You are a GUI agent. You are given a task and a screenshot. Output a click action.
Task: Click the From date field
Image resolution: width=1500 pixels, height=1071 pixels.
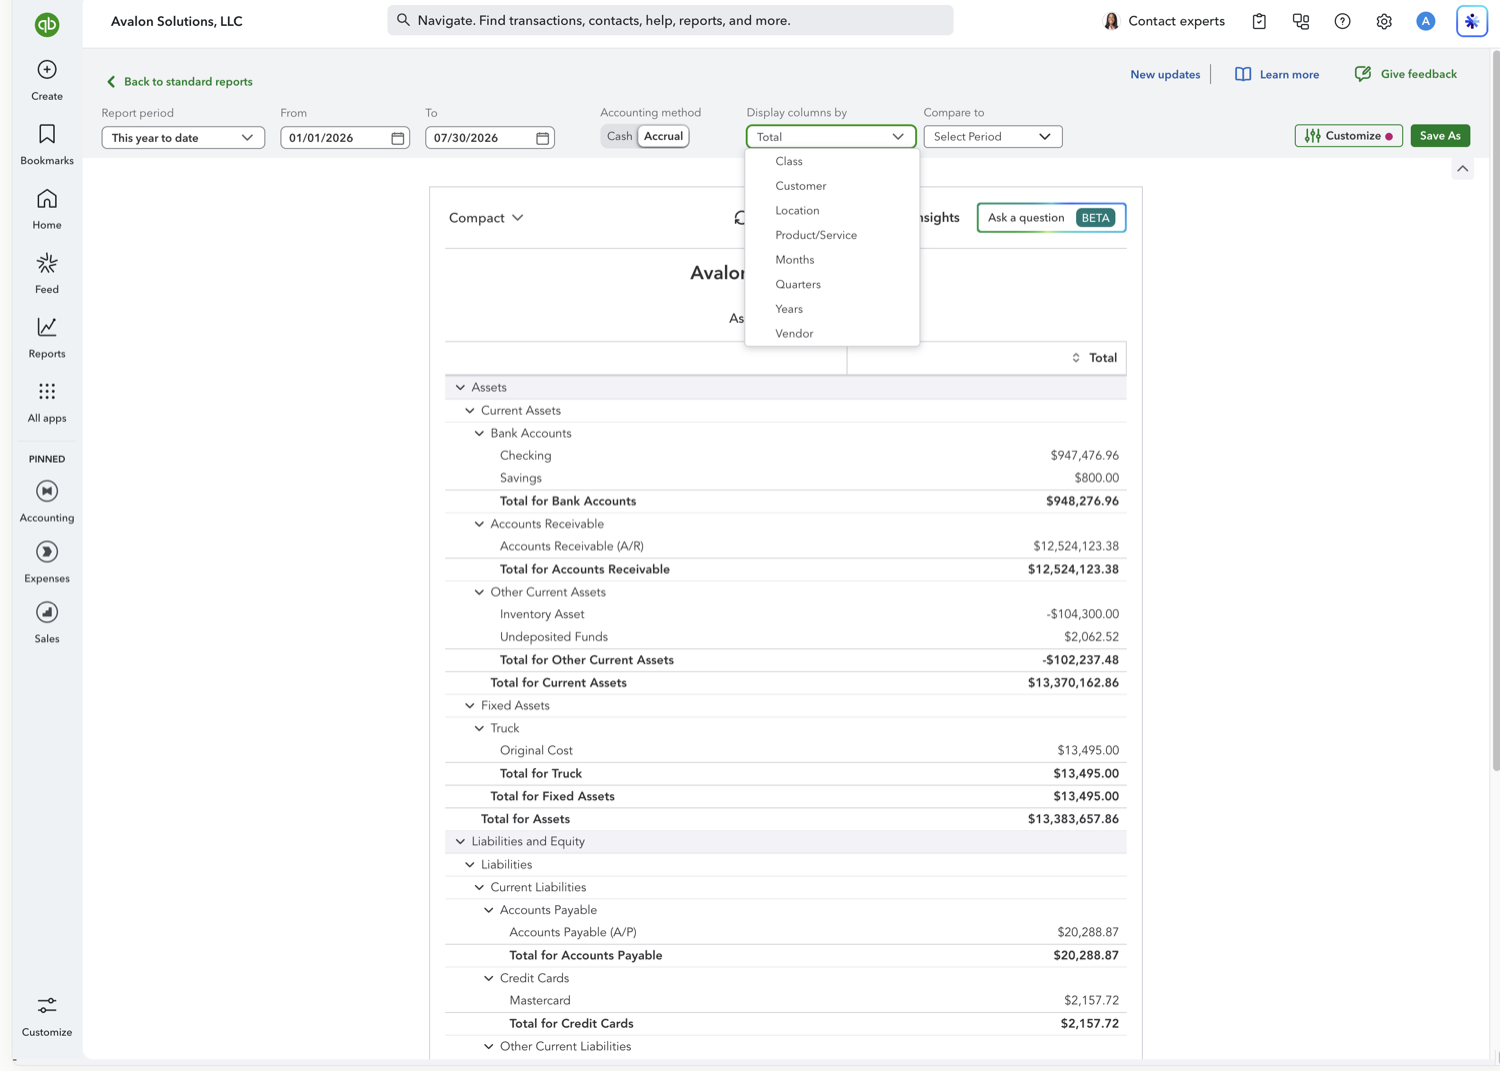(345, 138)
